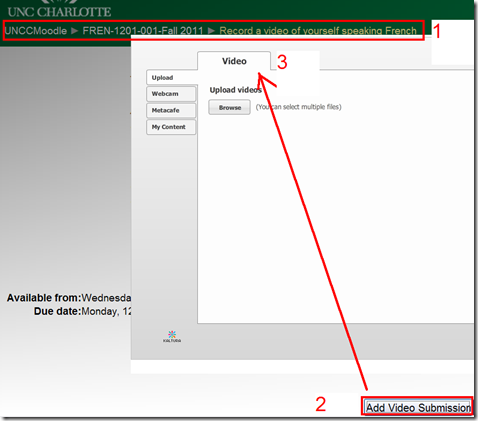This screenshot has width=478, height=421.
Task: Click the red number 2 annotation
Action: pos(321,404)
